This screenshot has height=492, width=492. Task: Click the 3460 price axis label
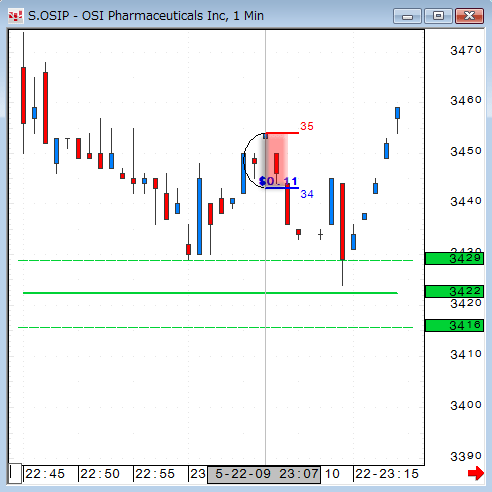point(466,100)
